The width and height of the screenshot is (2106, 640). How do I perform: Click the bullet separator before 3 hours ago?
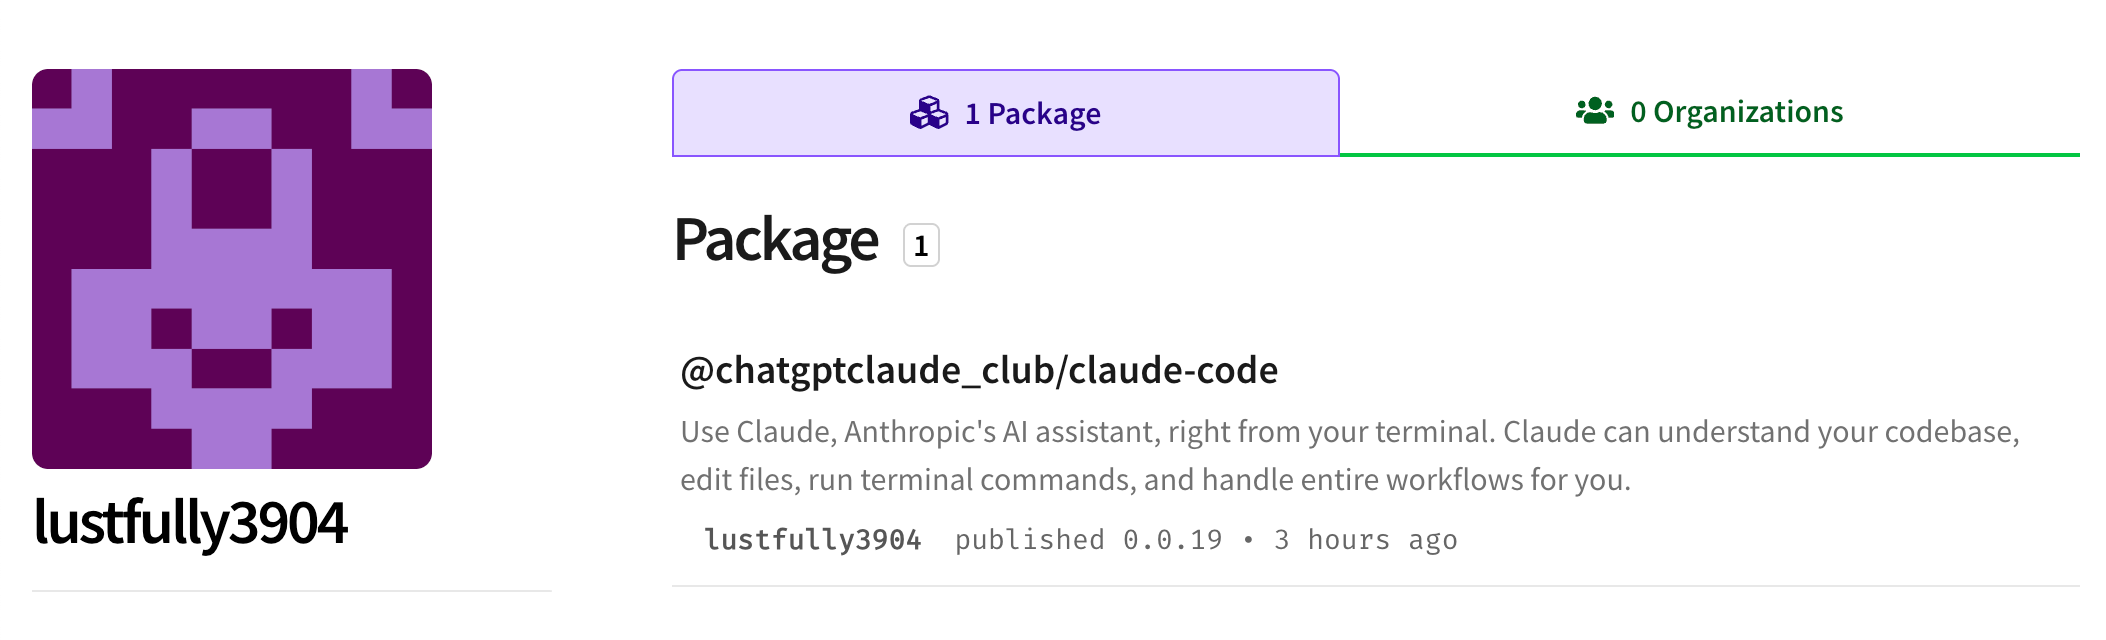pos(1248,540)
